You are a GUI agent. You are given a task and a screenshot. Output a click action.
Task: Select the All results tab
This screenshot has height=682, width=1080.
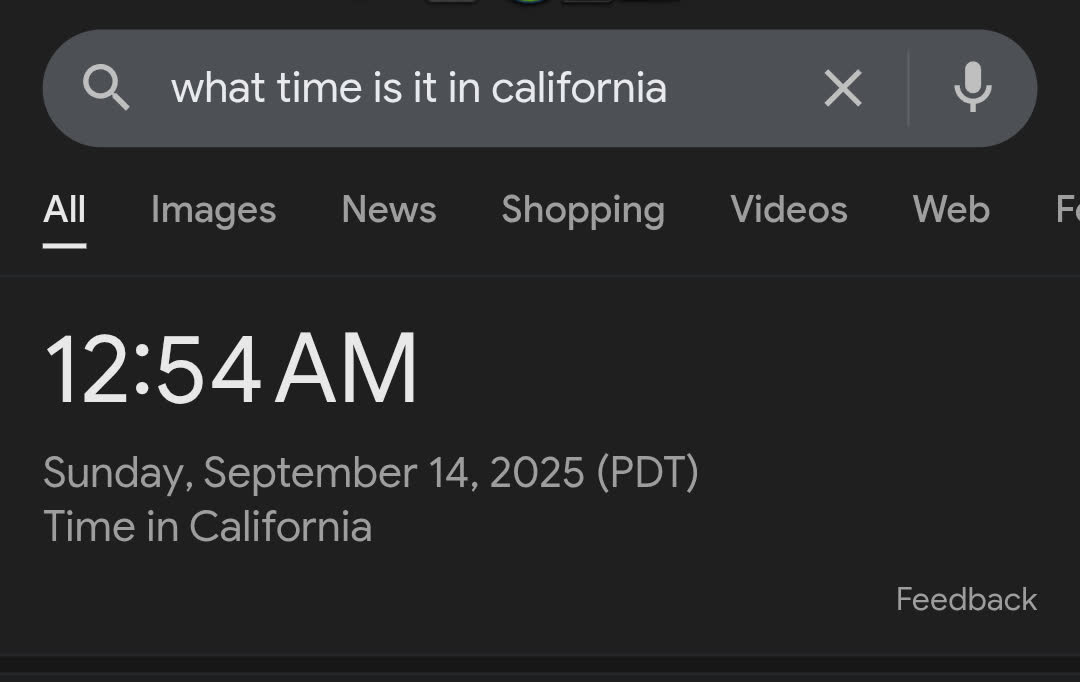(x=64, y=209)
